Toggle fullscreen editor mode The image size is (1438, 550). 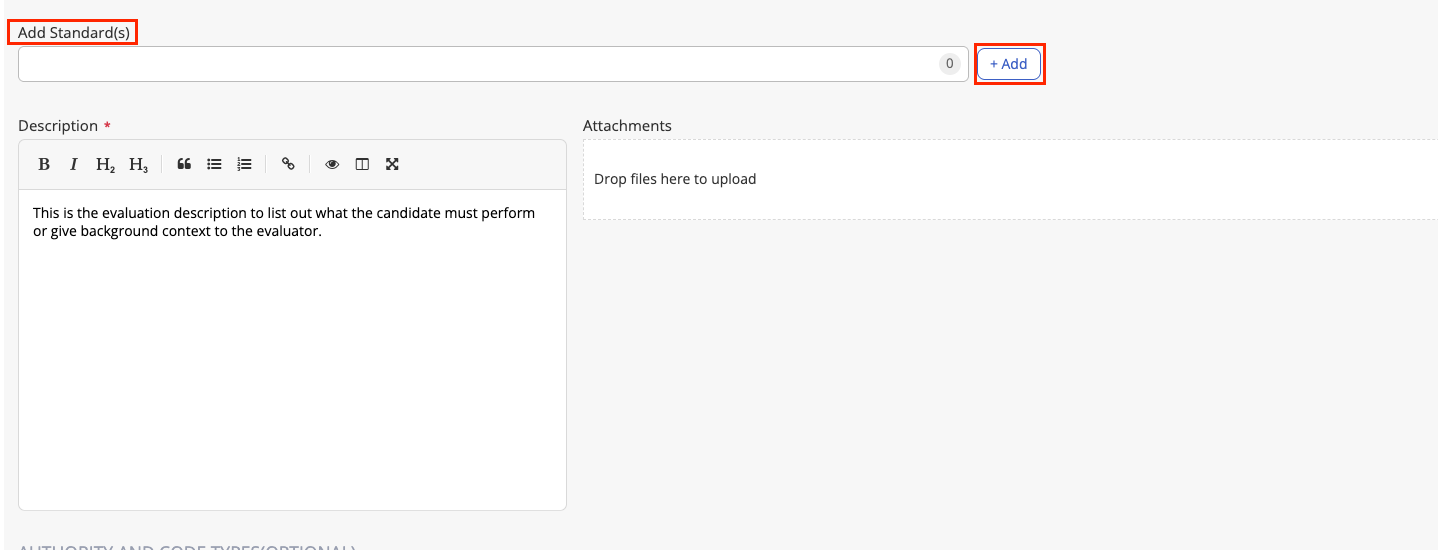click(x=392, y=165)
